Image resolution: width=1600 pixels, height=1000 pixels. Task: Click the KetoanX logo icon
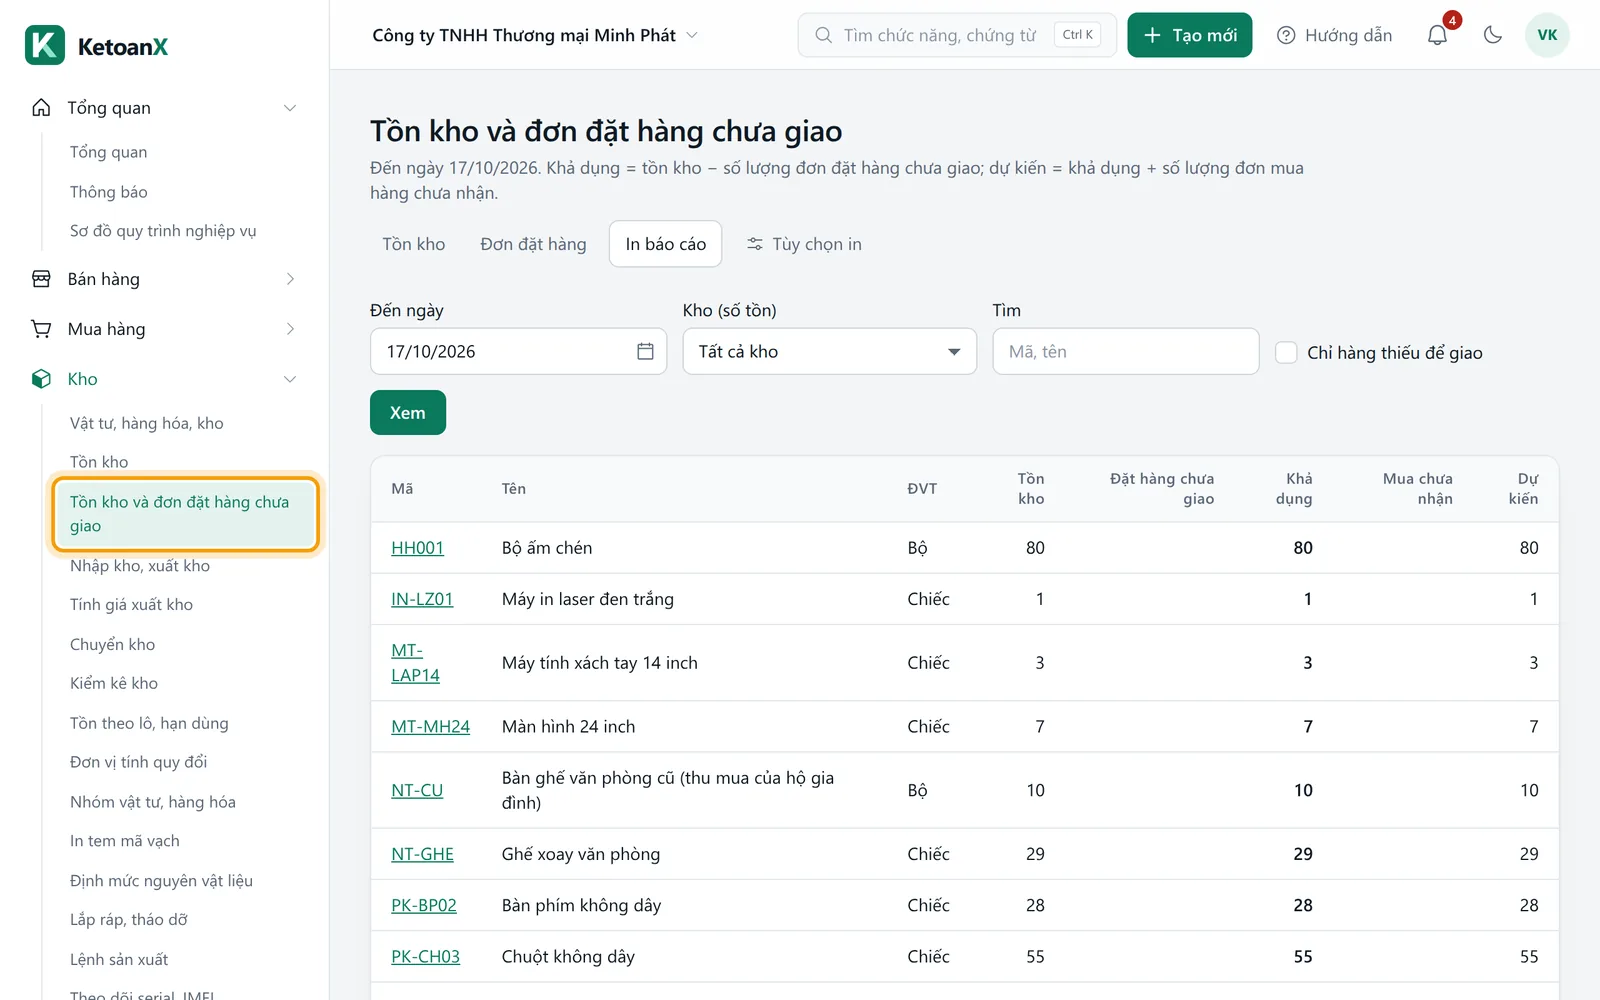point(45,45)
